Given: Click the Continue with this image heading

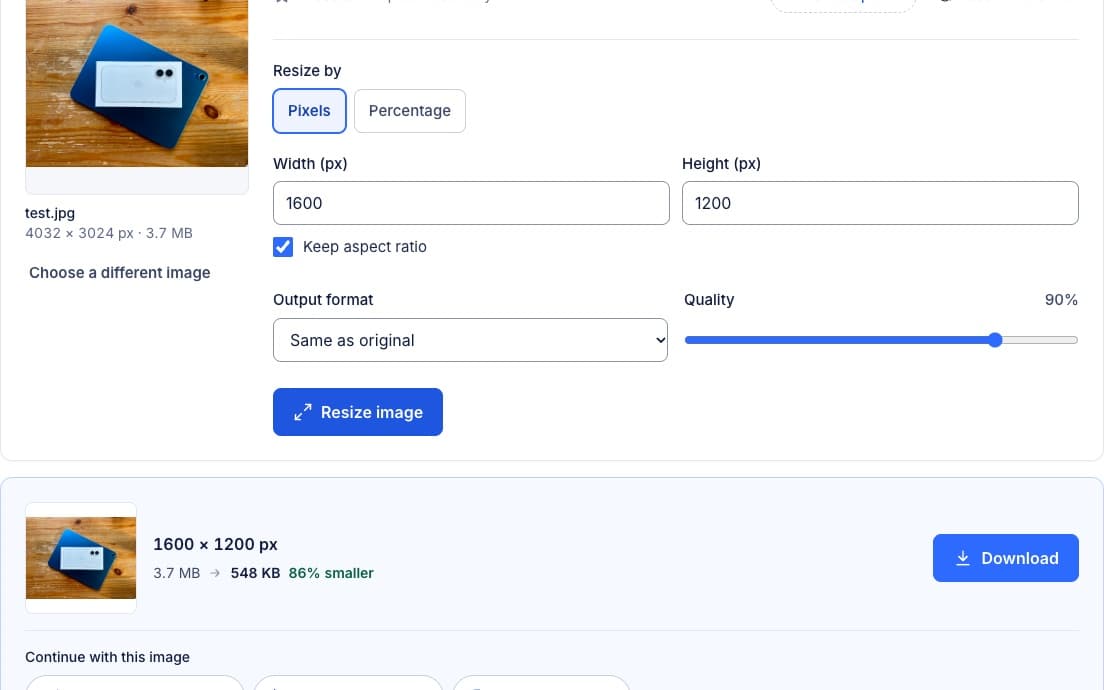Looking at the screenshot, I should click(108, 657).
